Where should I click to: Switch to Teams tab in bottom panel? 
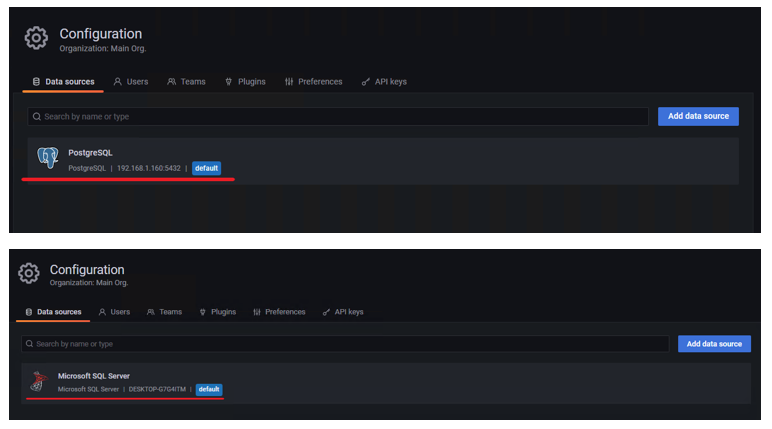click(x=164, y=312)
